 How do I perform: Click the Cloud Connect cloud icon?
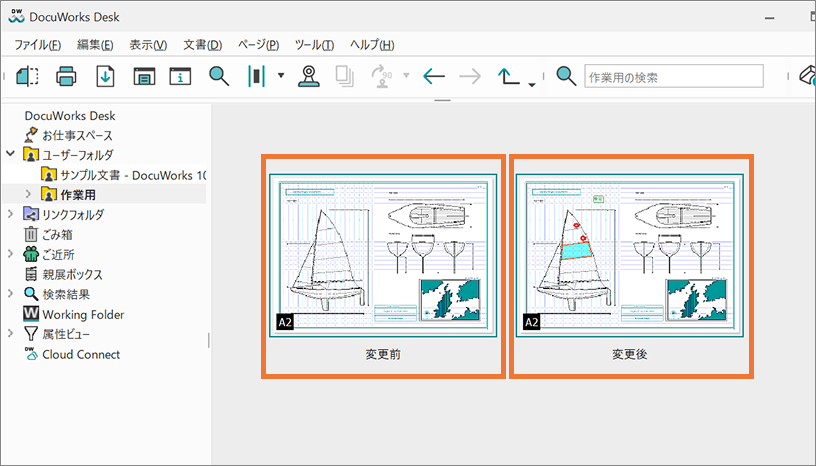pyautogui.click(x=31, y=354)
